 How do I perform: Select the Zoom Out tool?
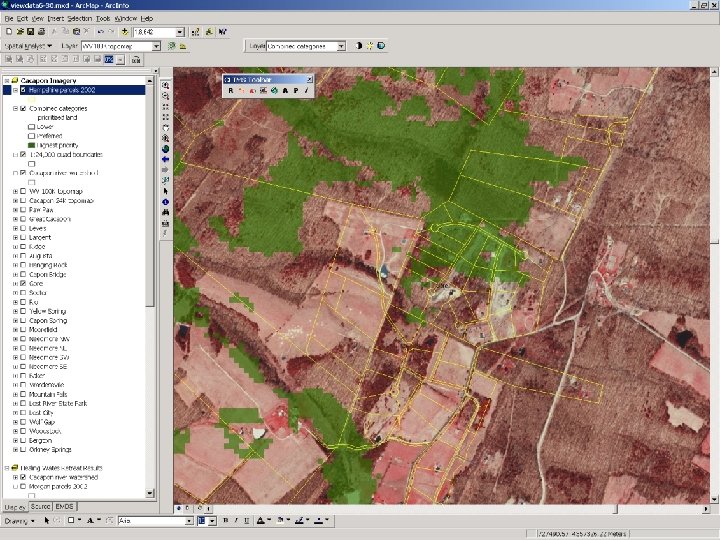tap(165, 97)
